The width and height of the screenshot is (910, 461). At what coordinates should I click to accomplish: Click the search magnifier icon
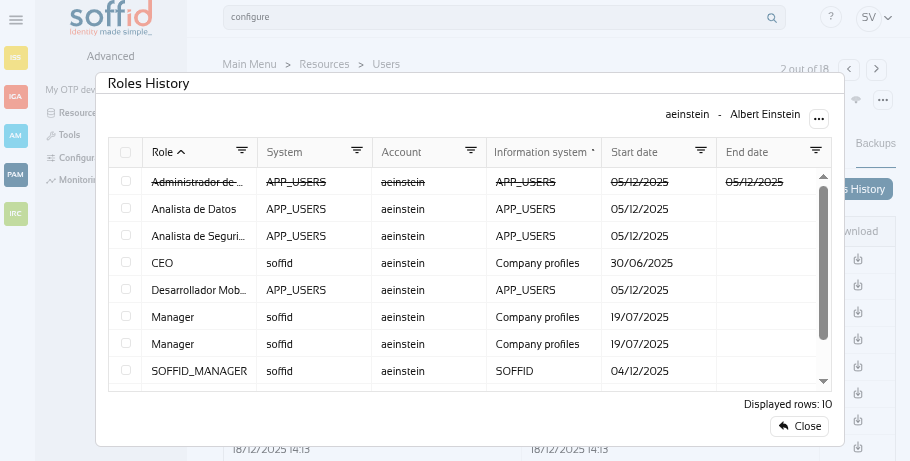click(771, 18)
